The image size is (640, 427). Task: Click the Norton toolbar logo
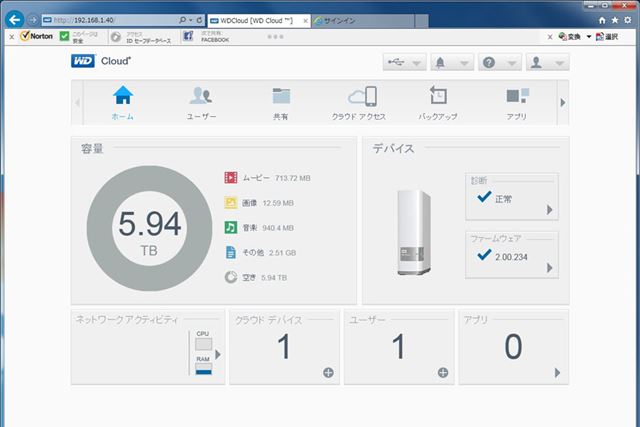point(37,36)
